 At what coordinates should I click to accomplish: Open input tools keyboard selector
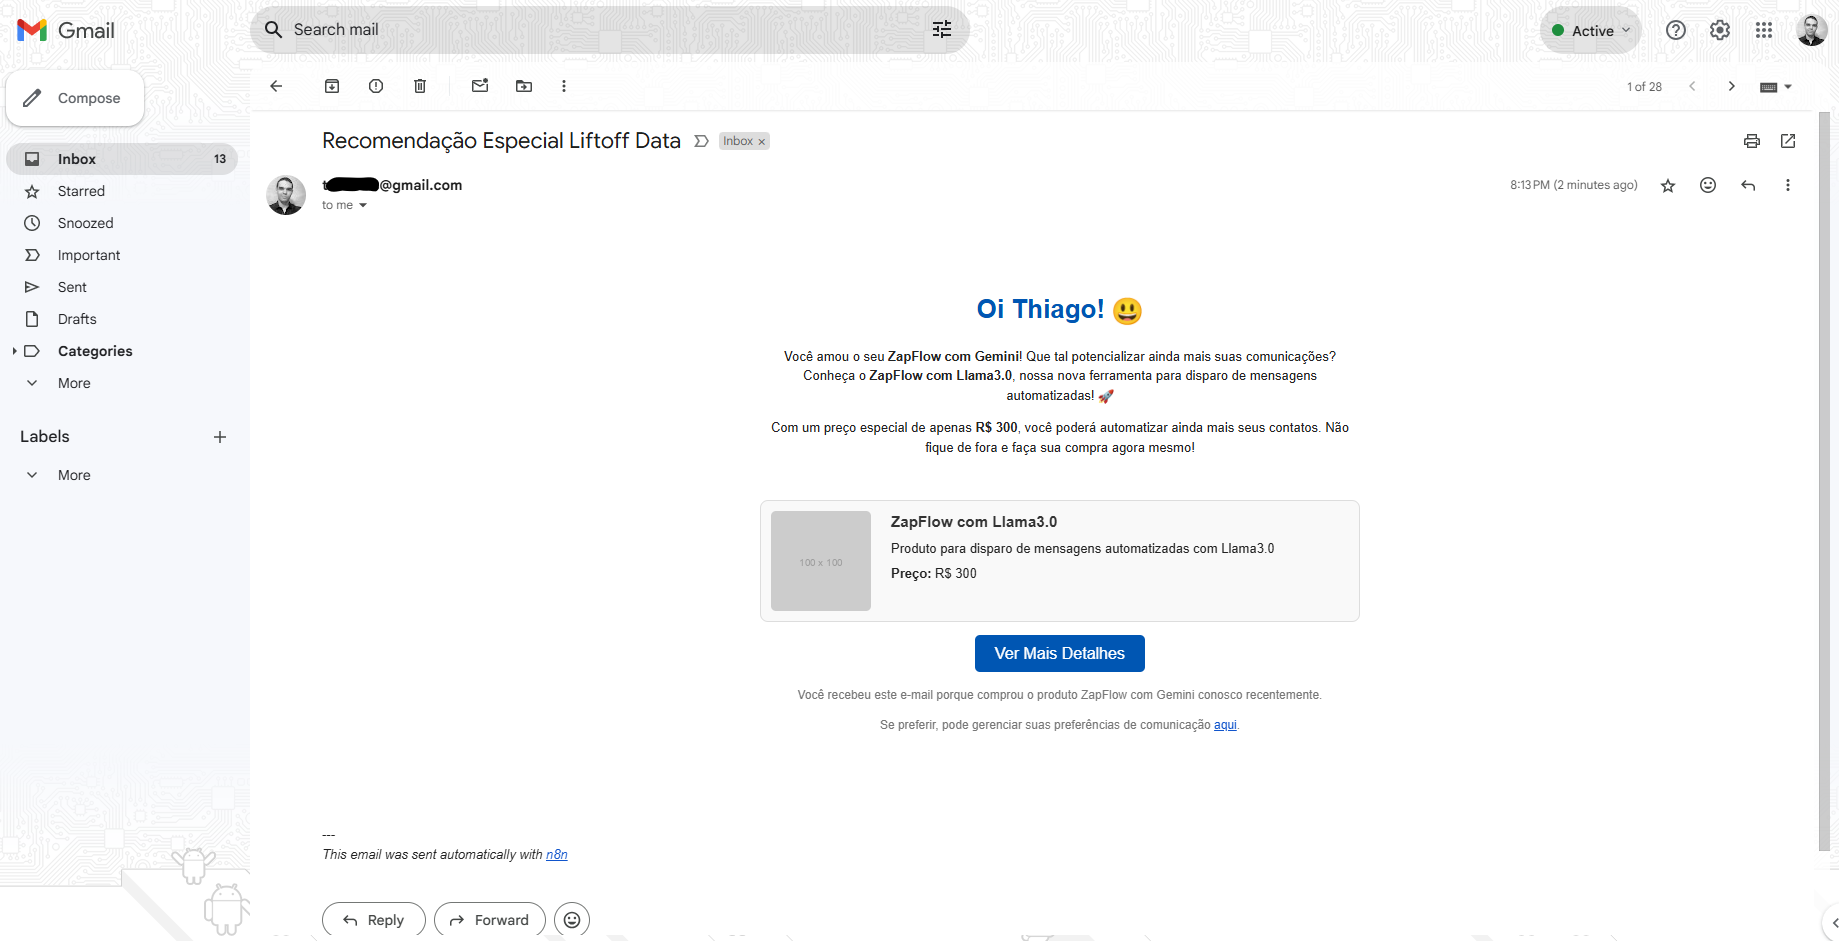coord(1776,87)
